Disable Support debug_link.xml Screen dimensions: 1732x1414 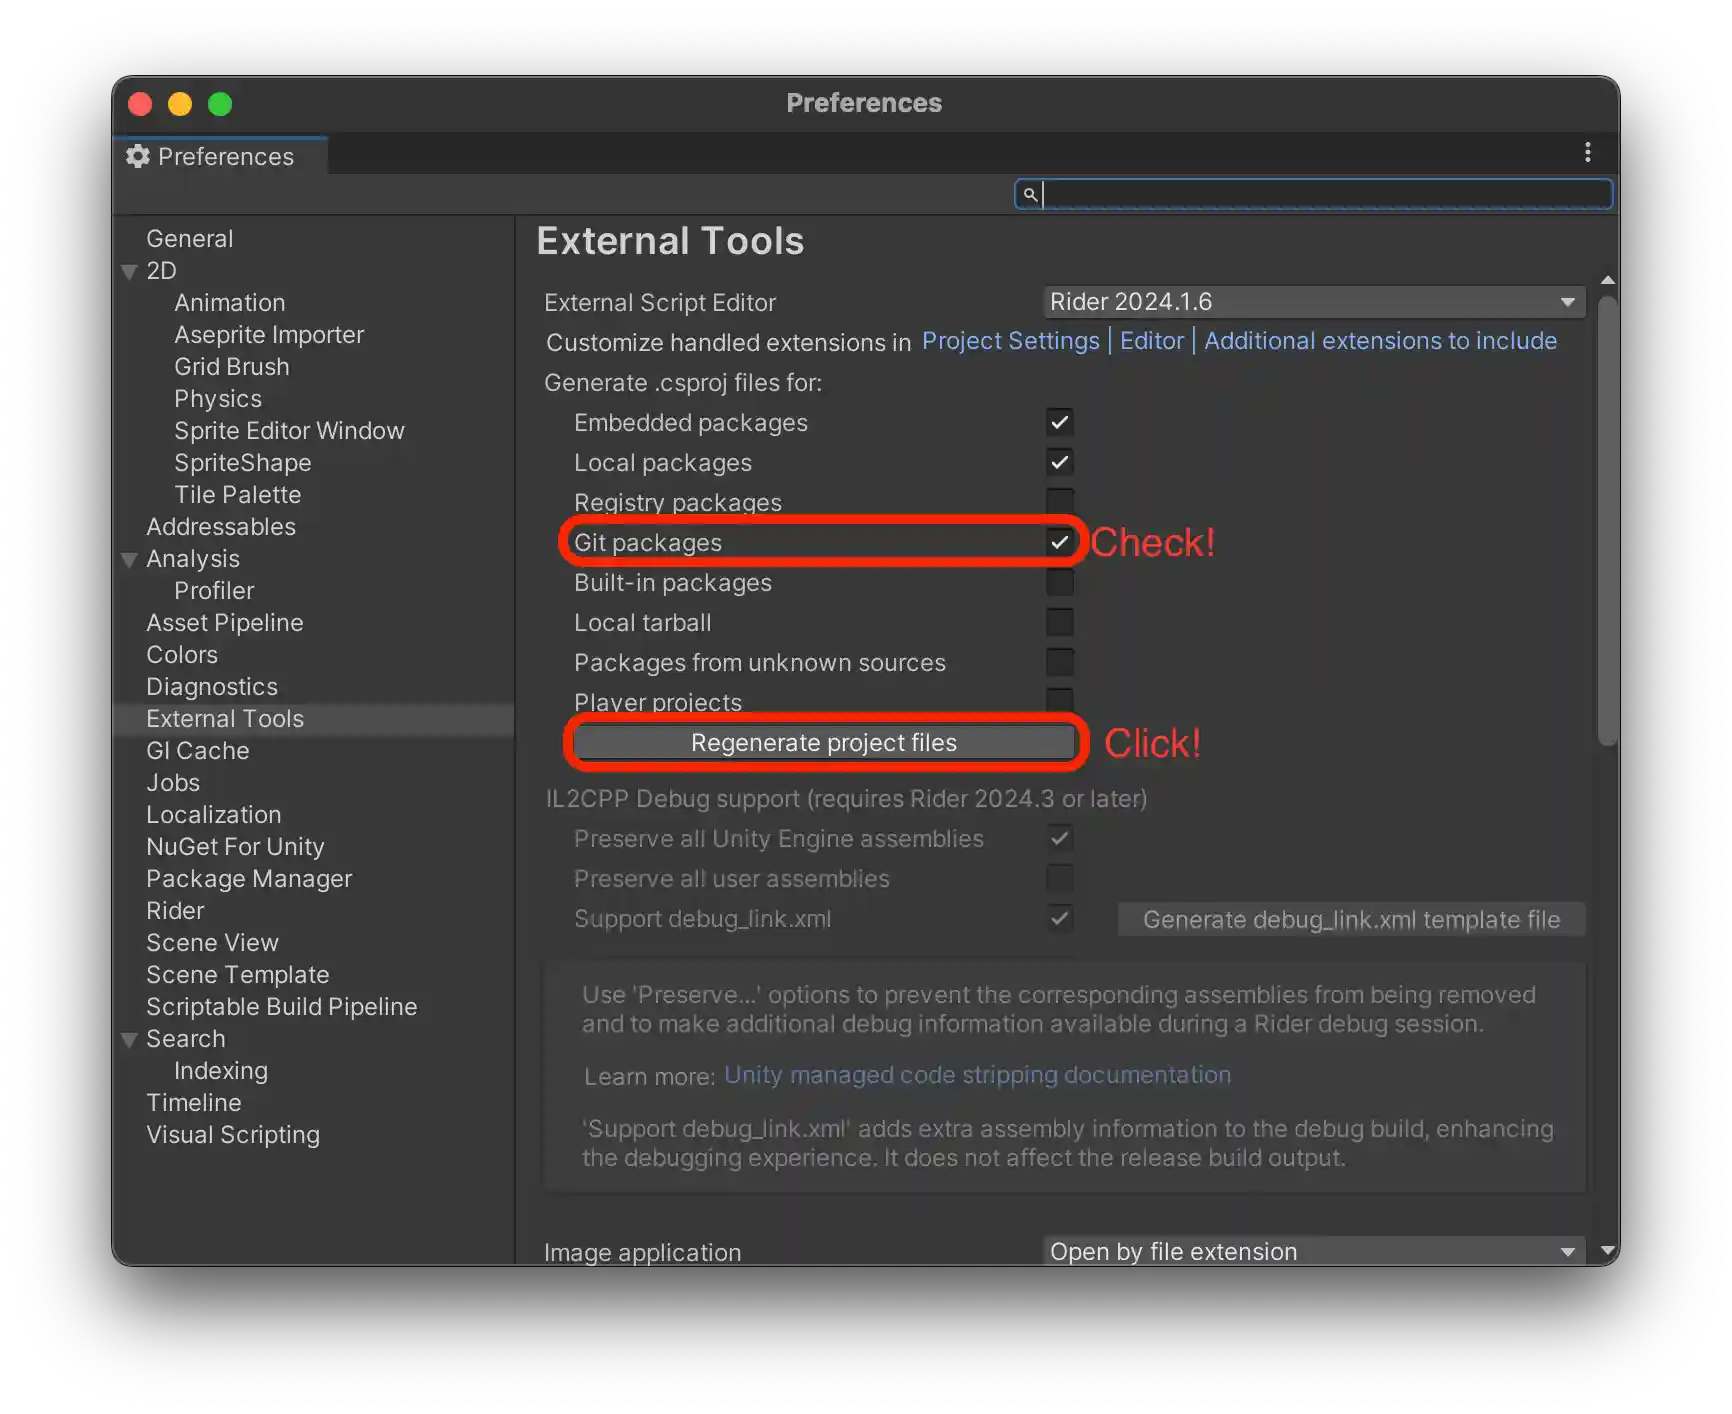click(x=1059, y=918)
